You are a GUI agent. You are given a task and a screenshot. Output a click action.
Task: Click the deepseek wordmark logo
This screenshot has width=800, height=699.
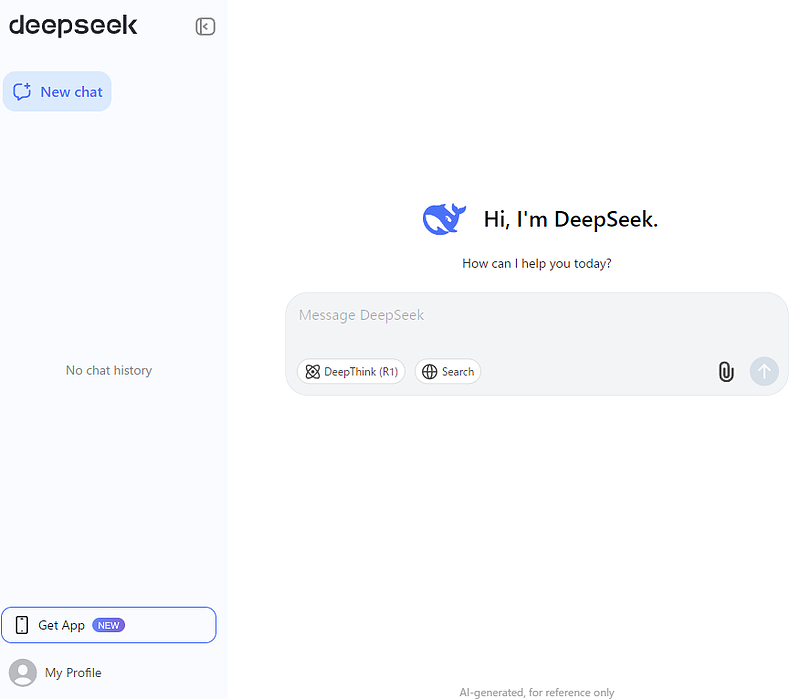(73, 26)
